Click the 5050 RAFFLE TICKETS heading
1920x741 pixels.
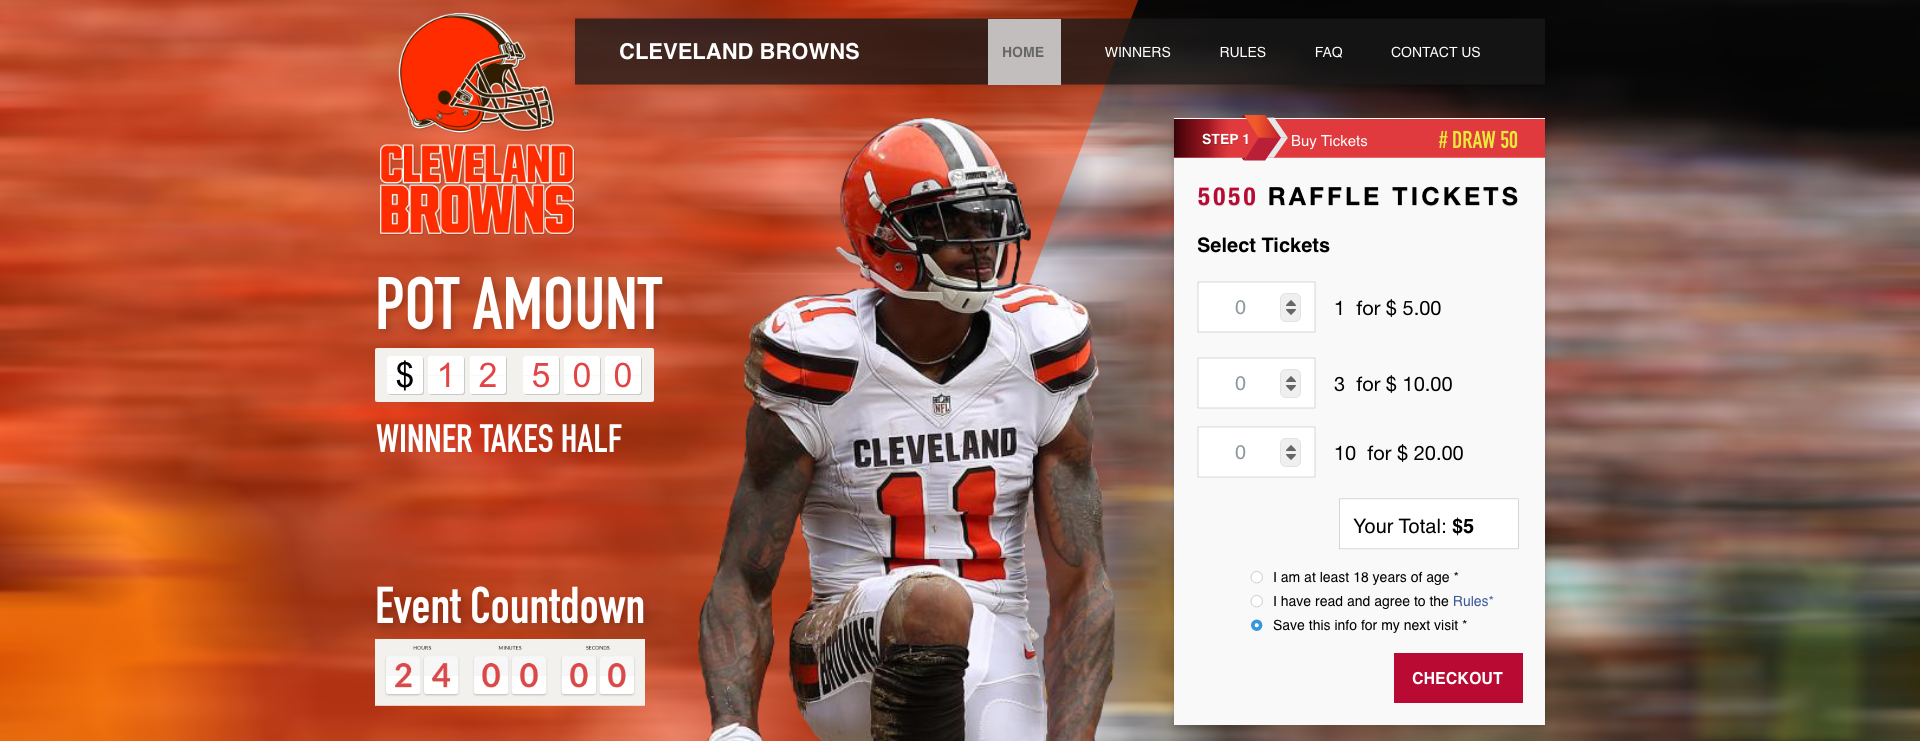[x=1358, y=196]
